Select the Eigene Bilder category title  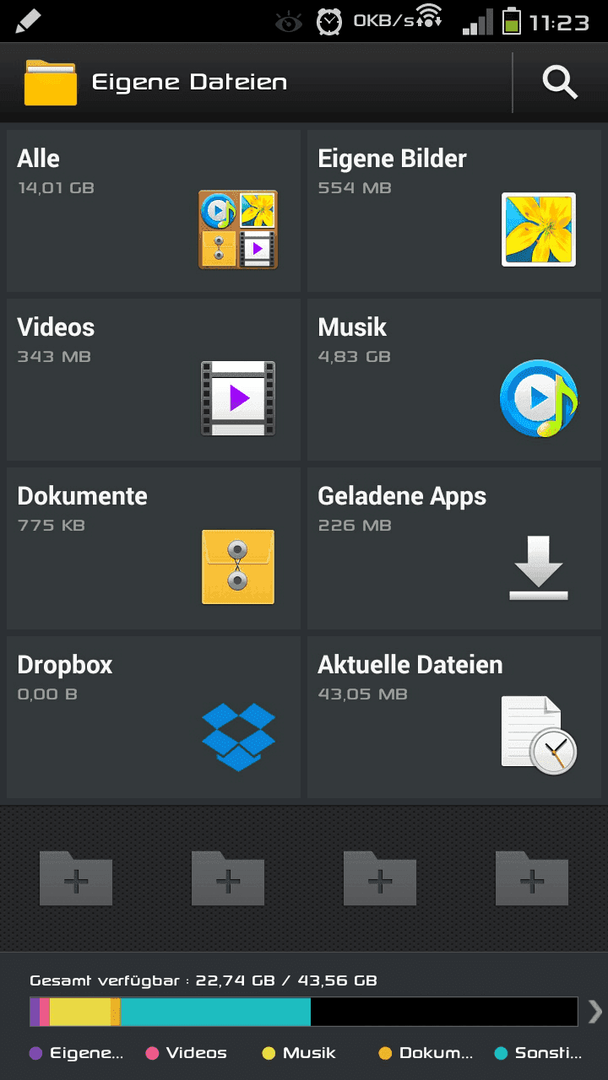click(x=392, y=158)
